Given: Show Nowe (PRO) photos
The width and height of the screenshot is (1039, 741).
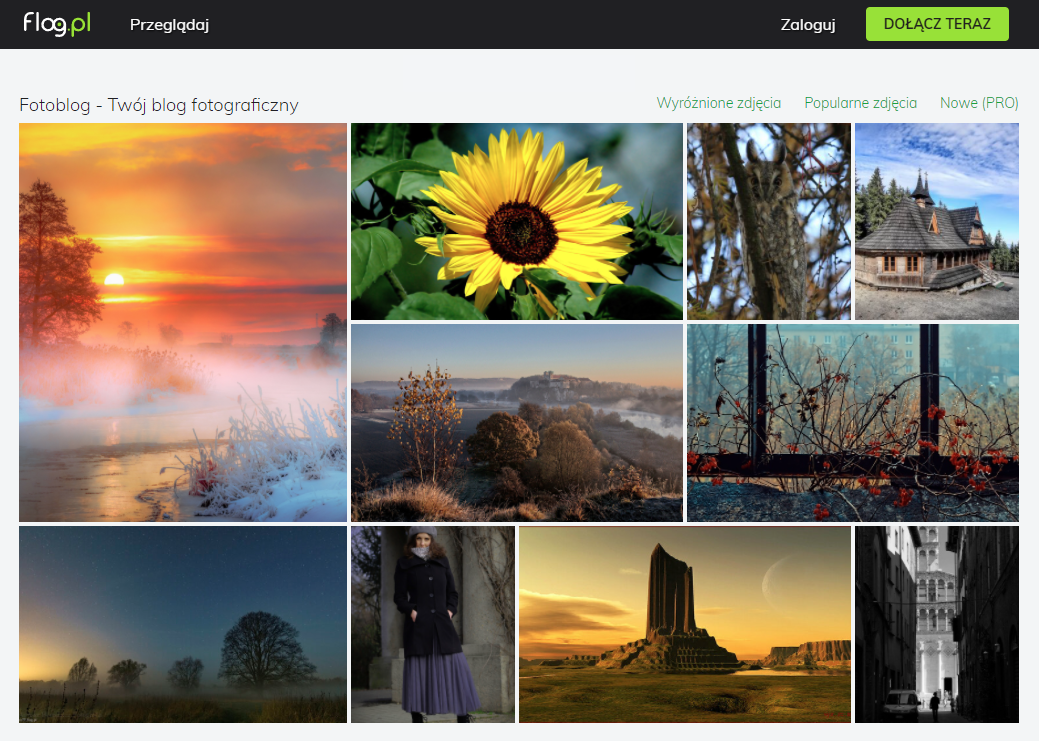Looking at the screenshot, I should [x=979, y=103].
